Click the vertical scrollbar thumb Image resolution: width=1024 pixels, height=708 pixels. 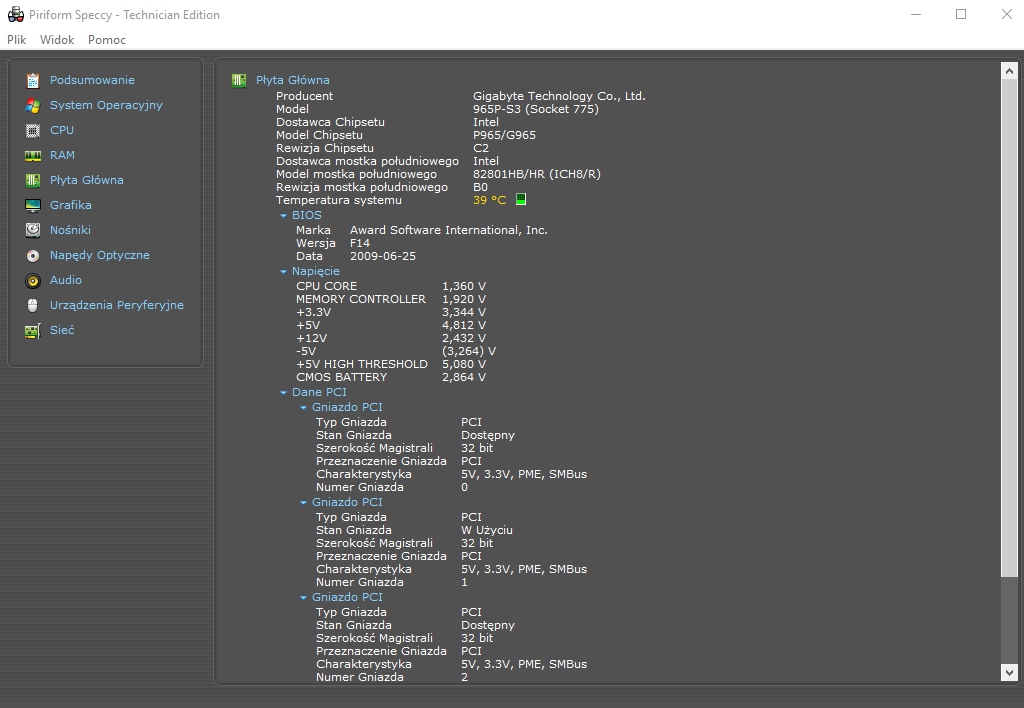pyautogui.click(x=1009, y=329)
